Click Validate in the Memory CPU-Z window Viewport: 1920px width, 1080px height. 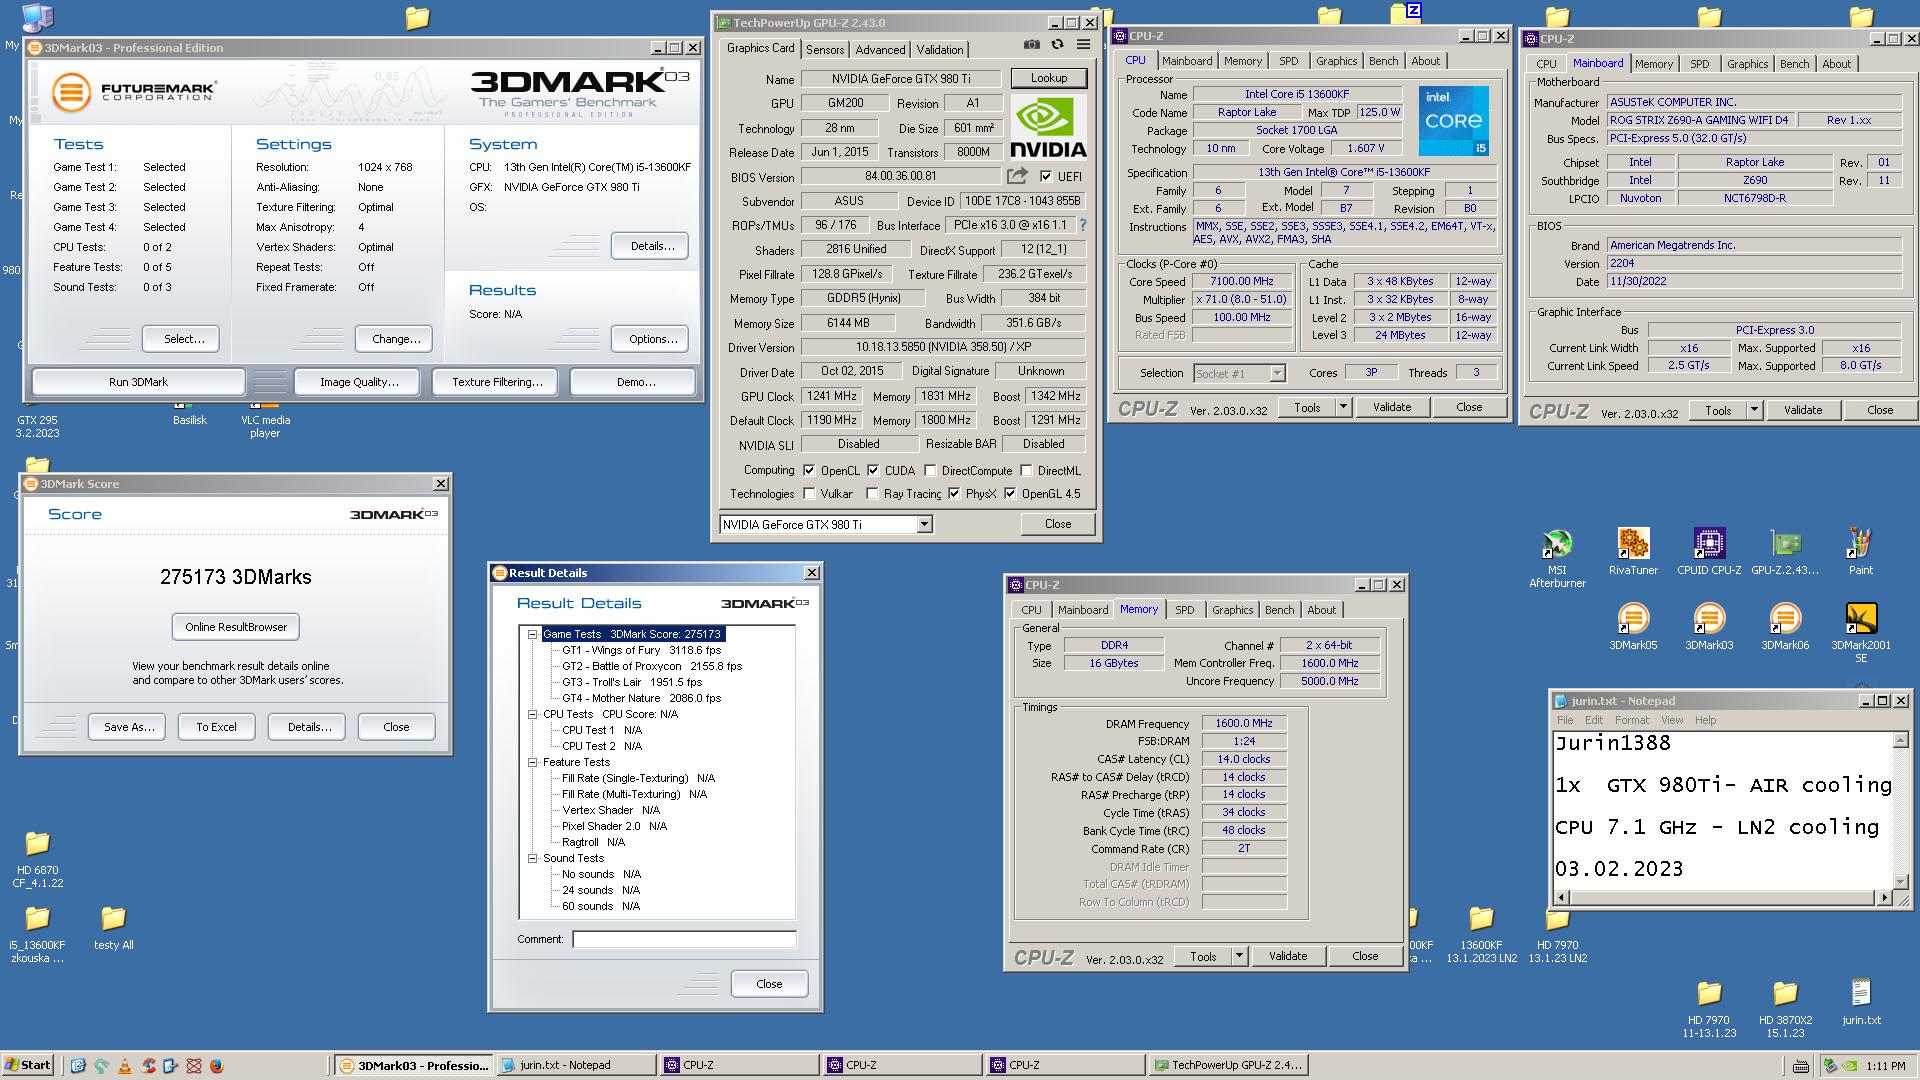1288,956
